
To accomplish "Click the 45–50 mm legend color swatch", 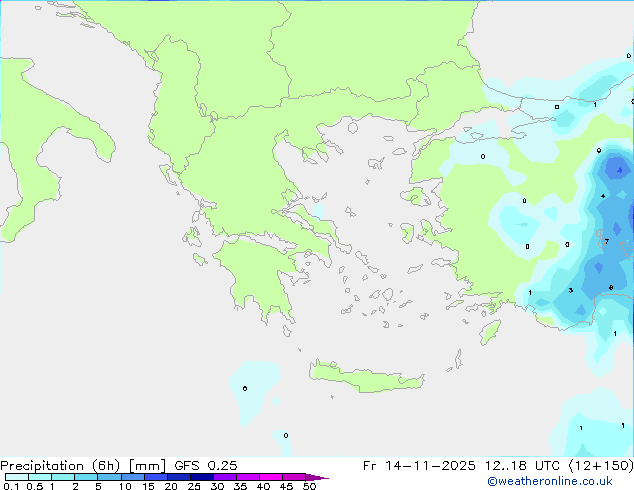I will (294, 477).
